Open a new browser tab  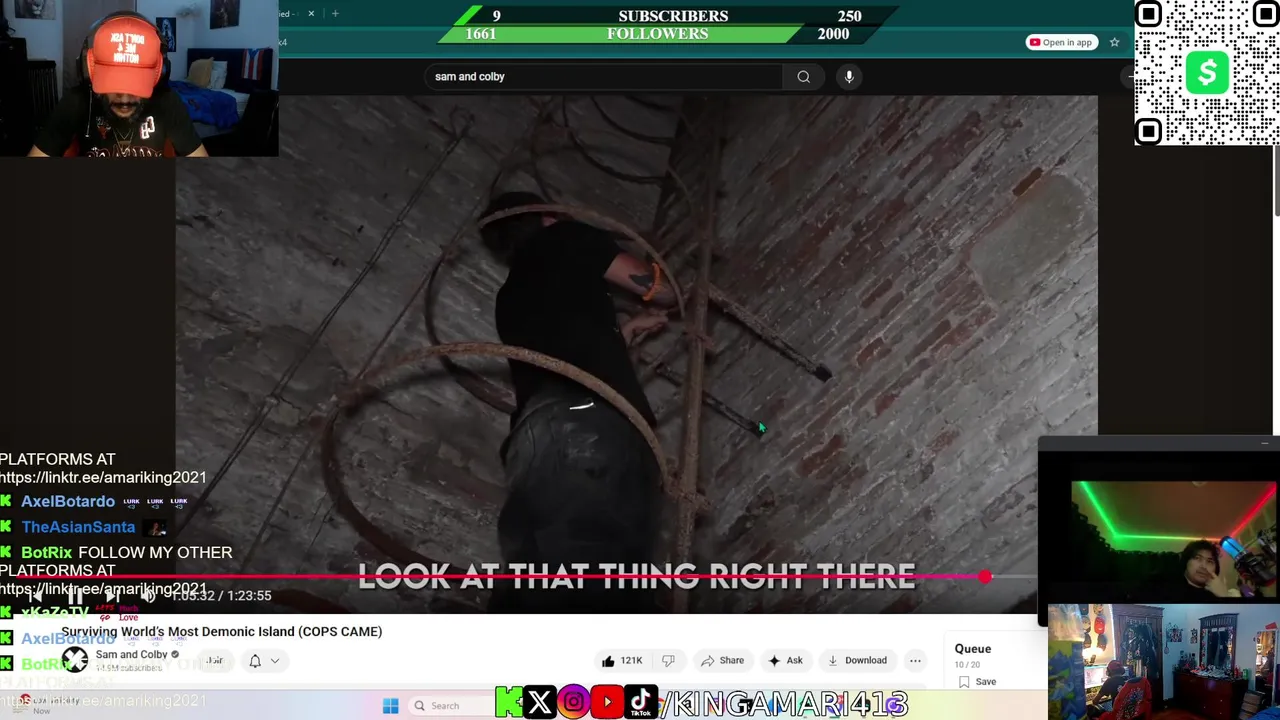coord(335,14)
